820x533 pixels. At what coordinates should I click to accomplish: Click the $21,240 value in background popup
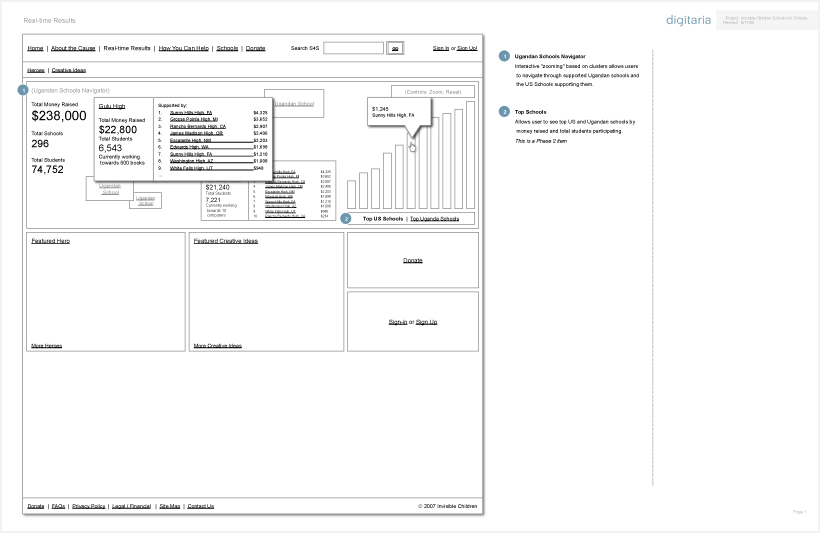click(x=218, y=187)
